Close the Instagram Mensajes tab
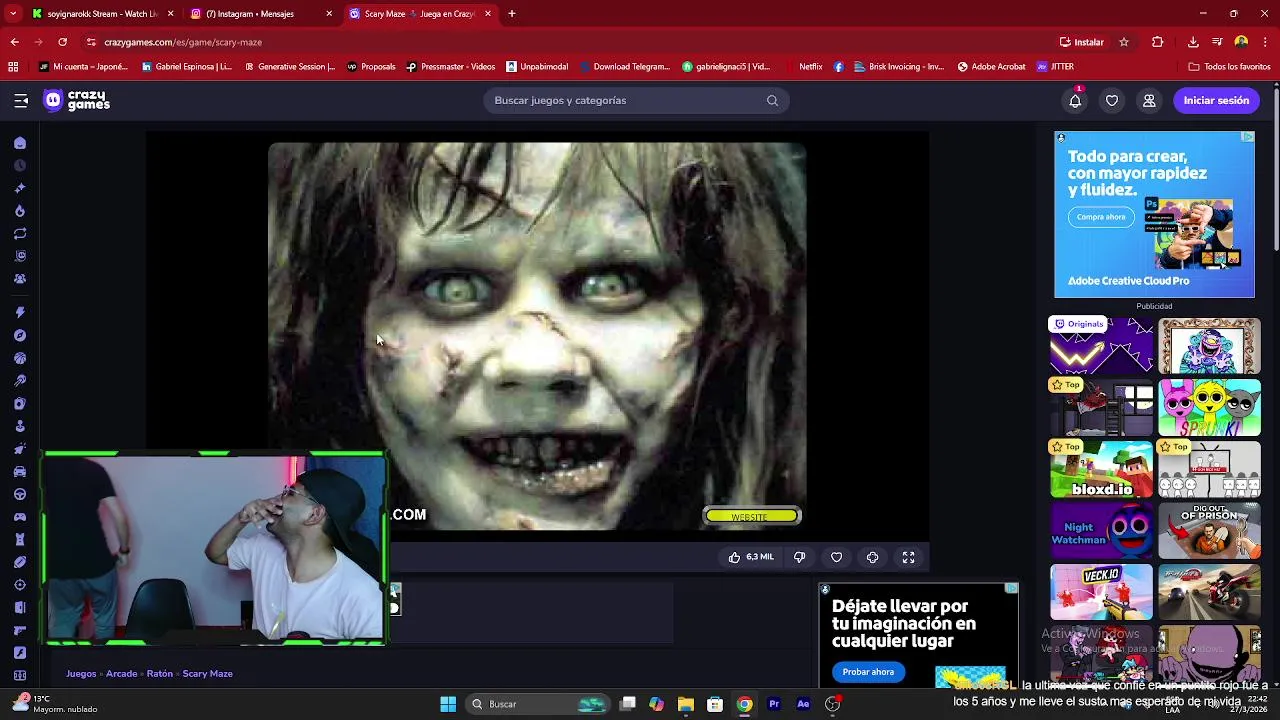This screenshot has height=720, width=1280. tap(329, 14)
